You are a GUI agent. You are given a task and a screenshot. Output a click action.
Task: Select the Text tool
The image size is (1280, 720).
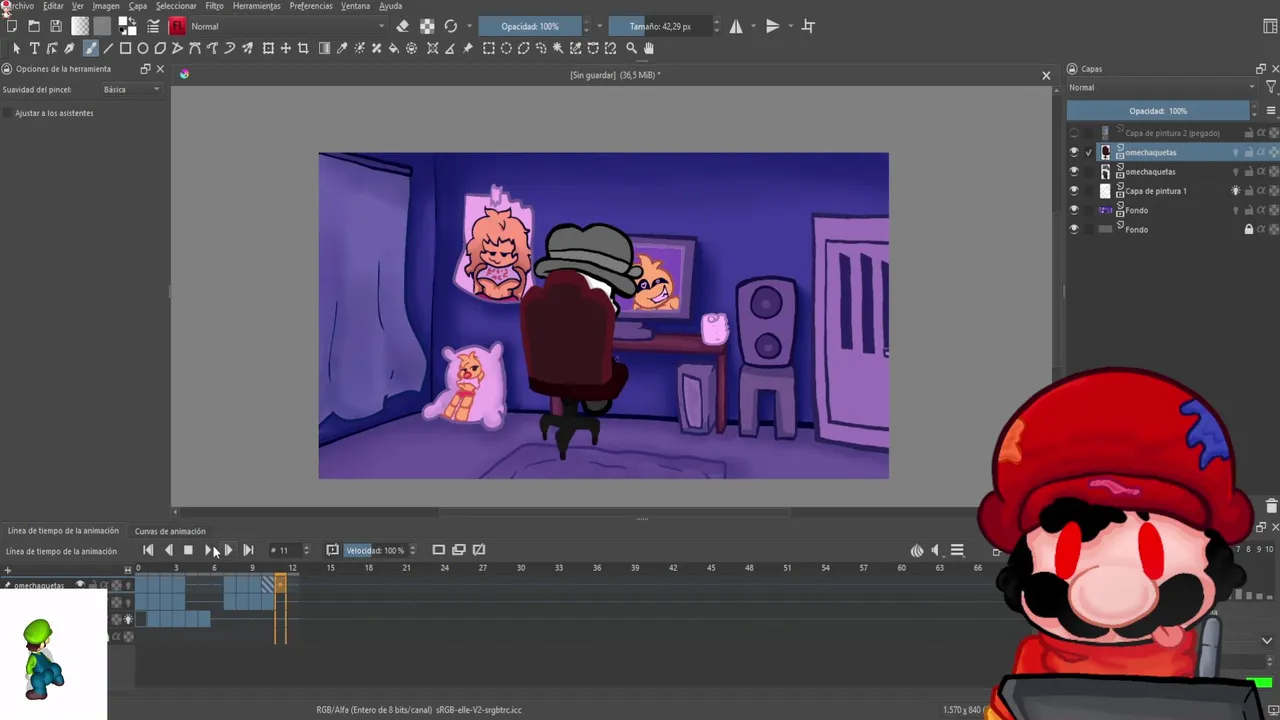pyautogui.click(x=34, y=48)
